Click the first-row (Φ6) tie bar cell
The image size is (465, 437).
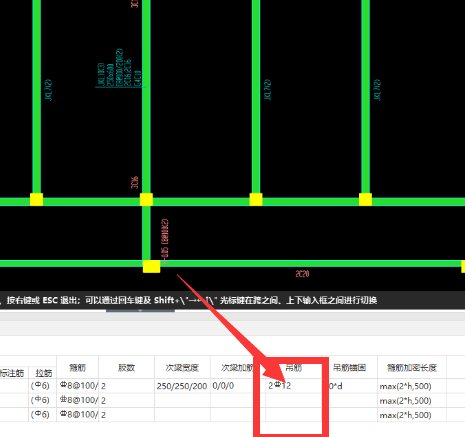tap(42, 386)
